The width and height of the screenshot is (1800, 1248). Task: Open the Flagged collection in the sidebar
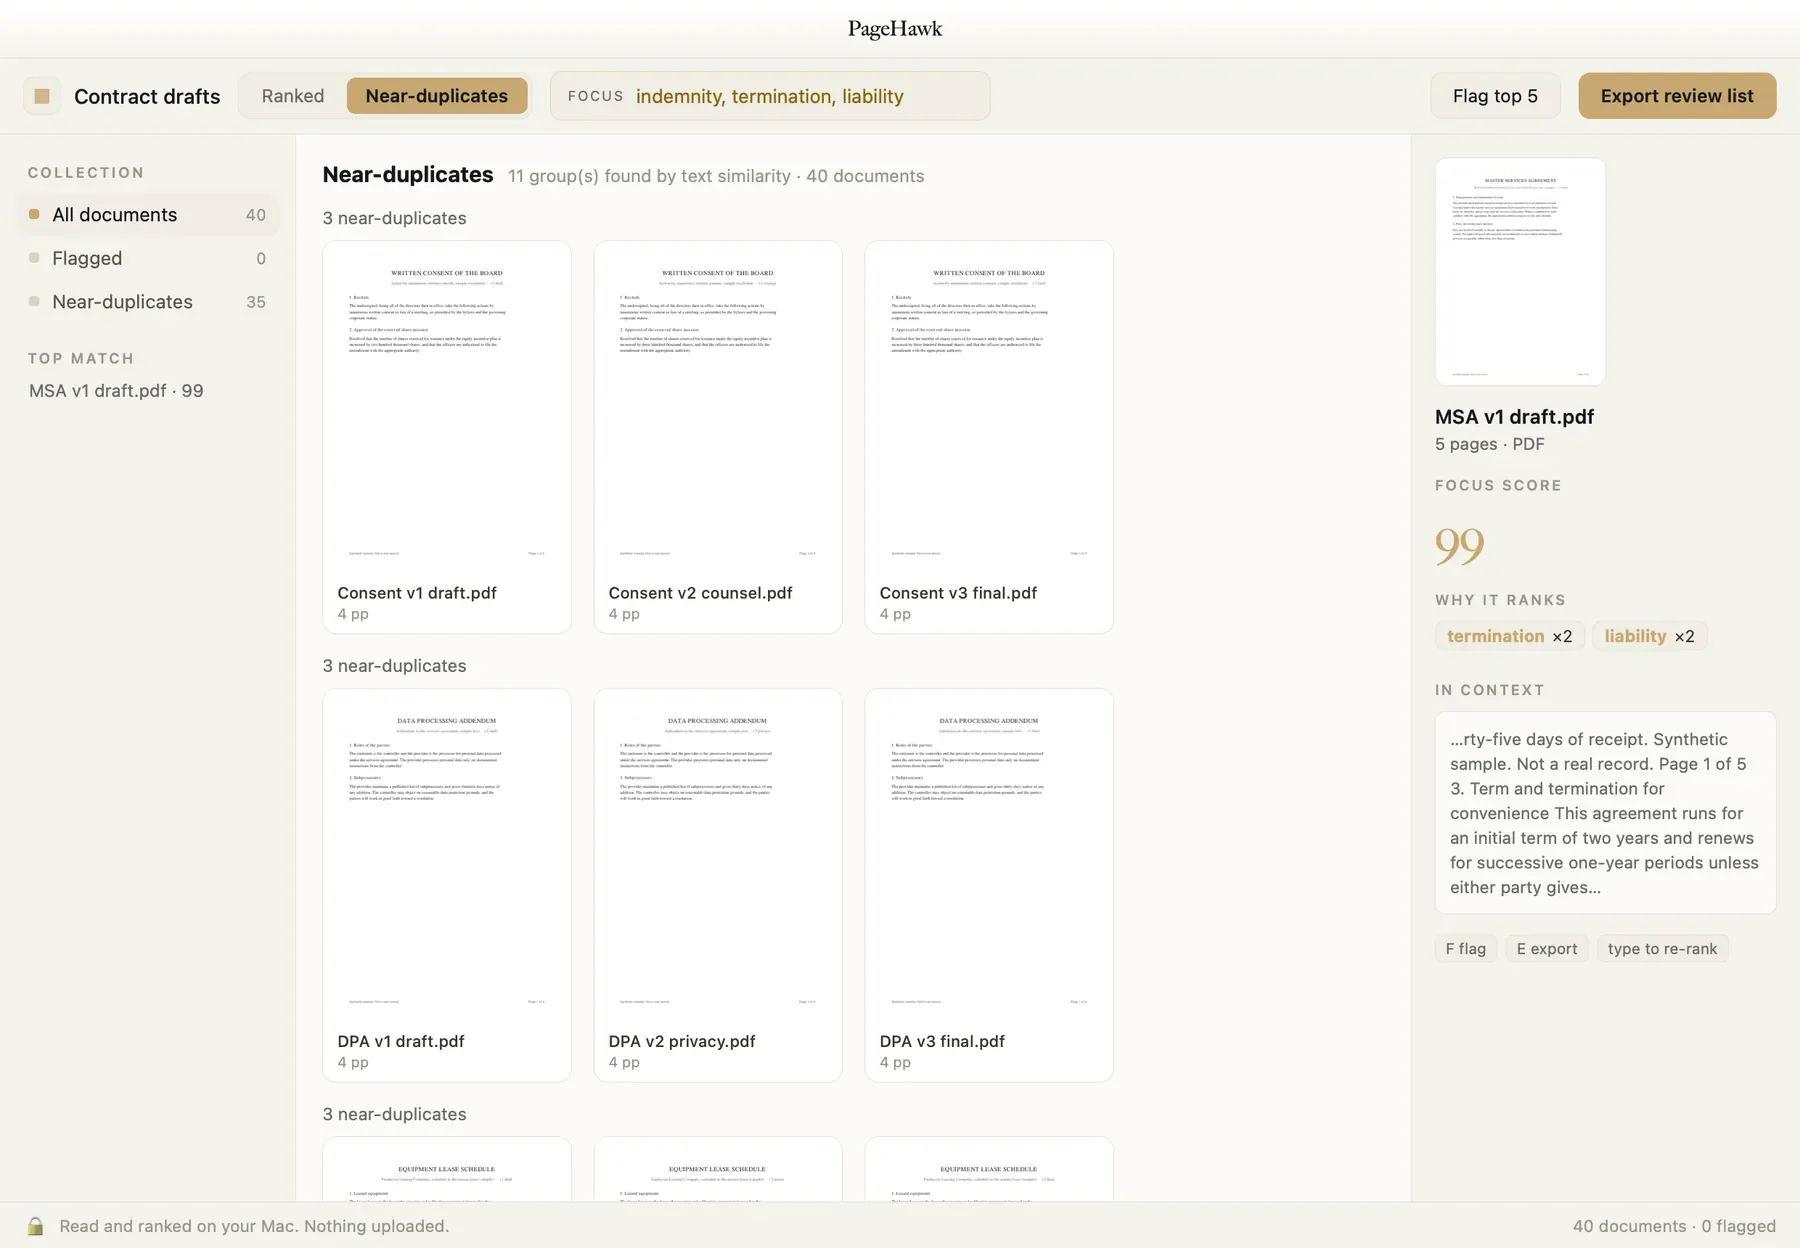pos(148,258)
